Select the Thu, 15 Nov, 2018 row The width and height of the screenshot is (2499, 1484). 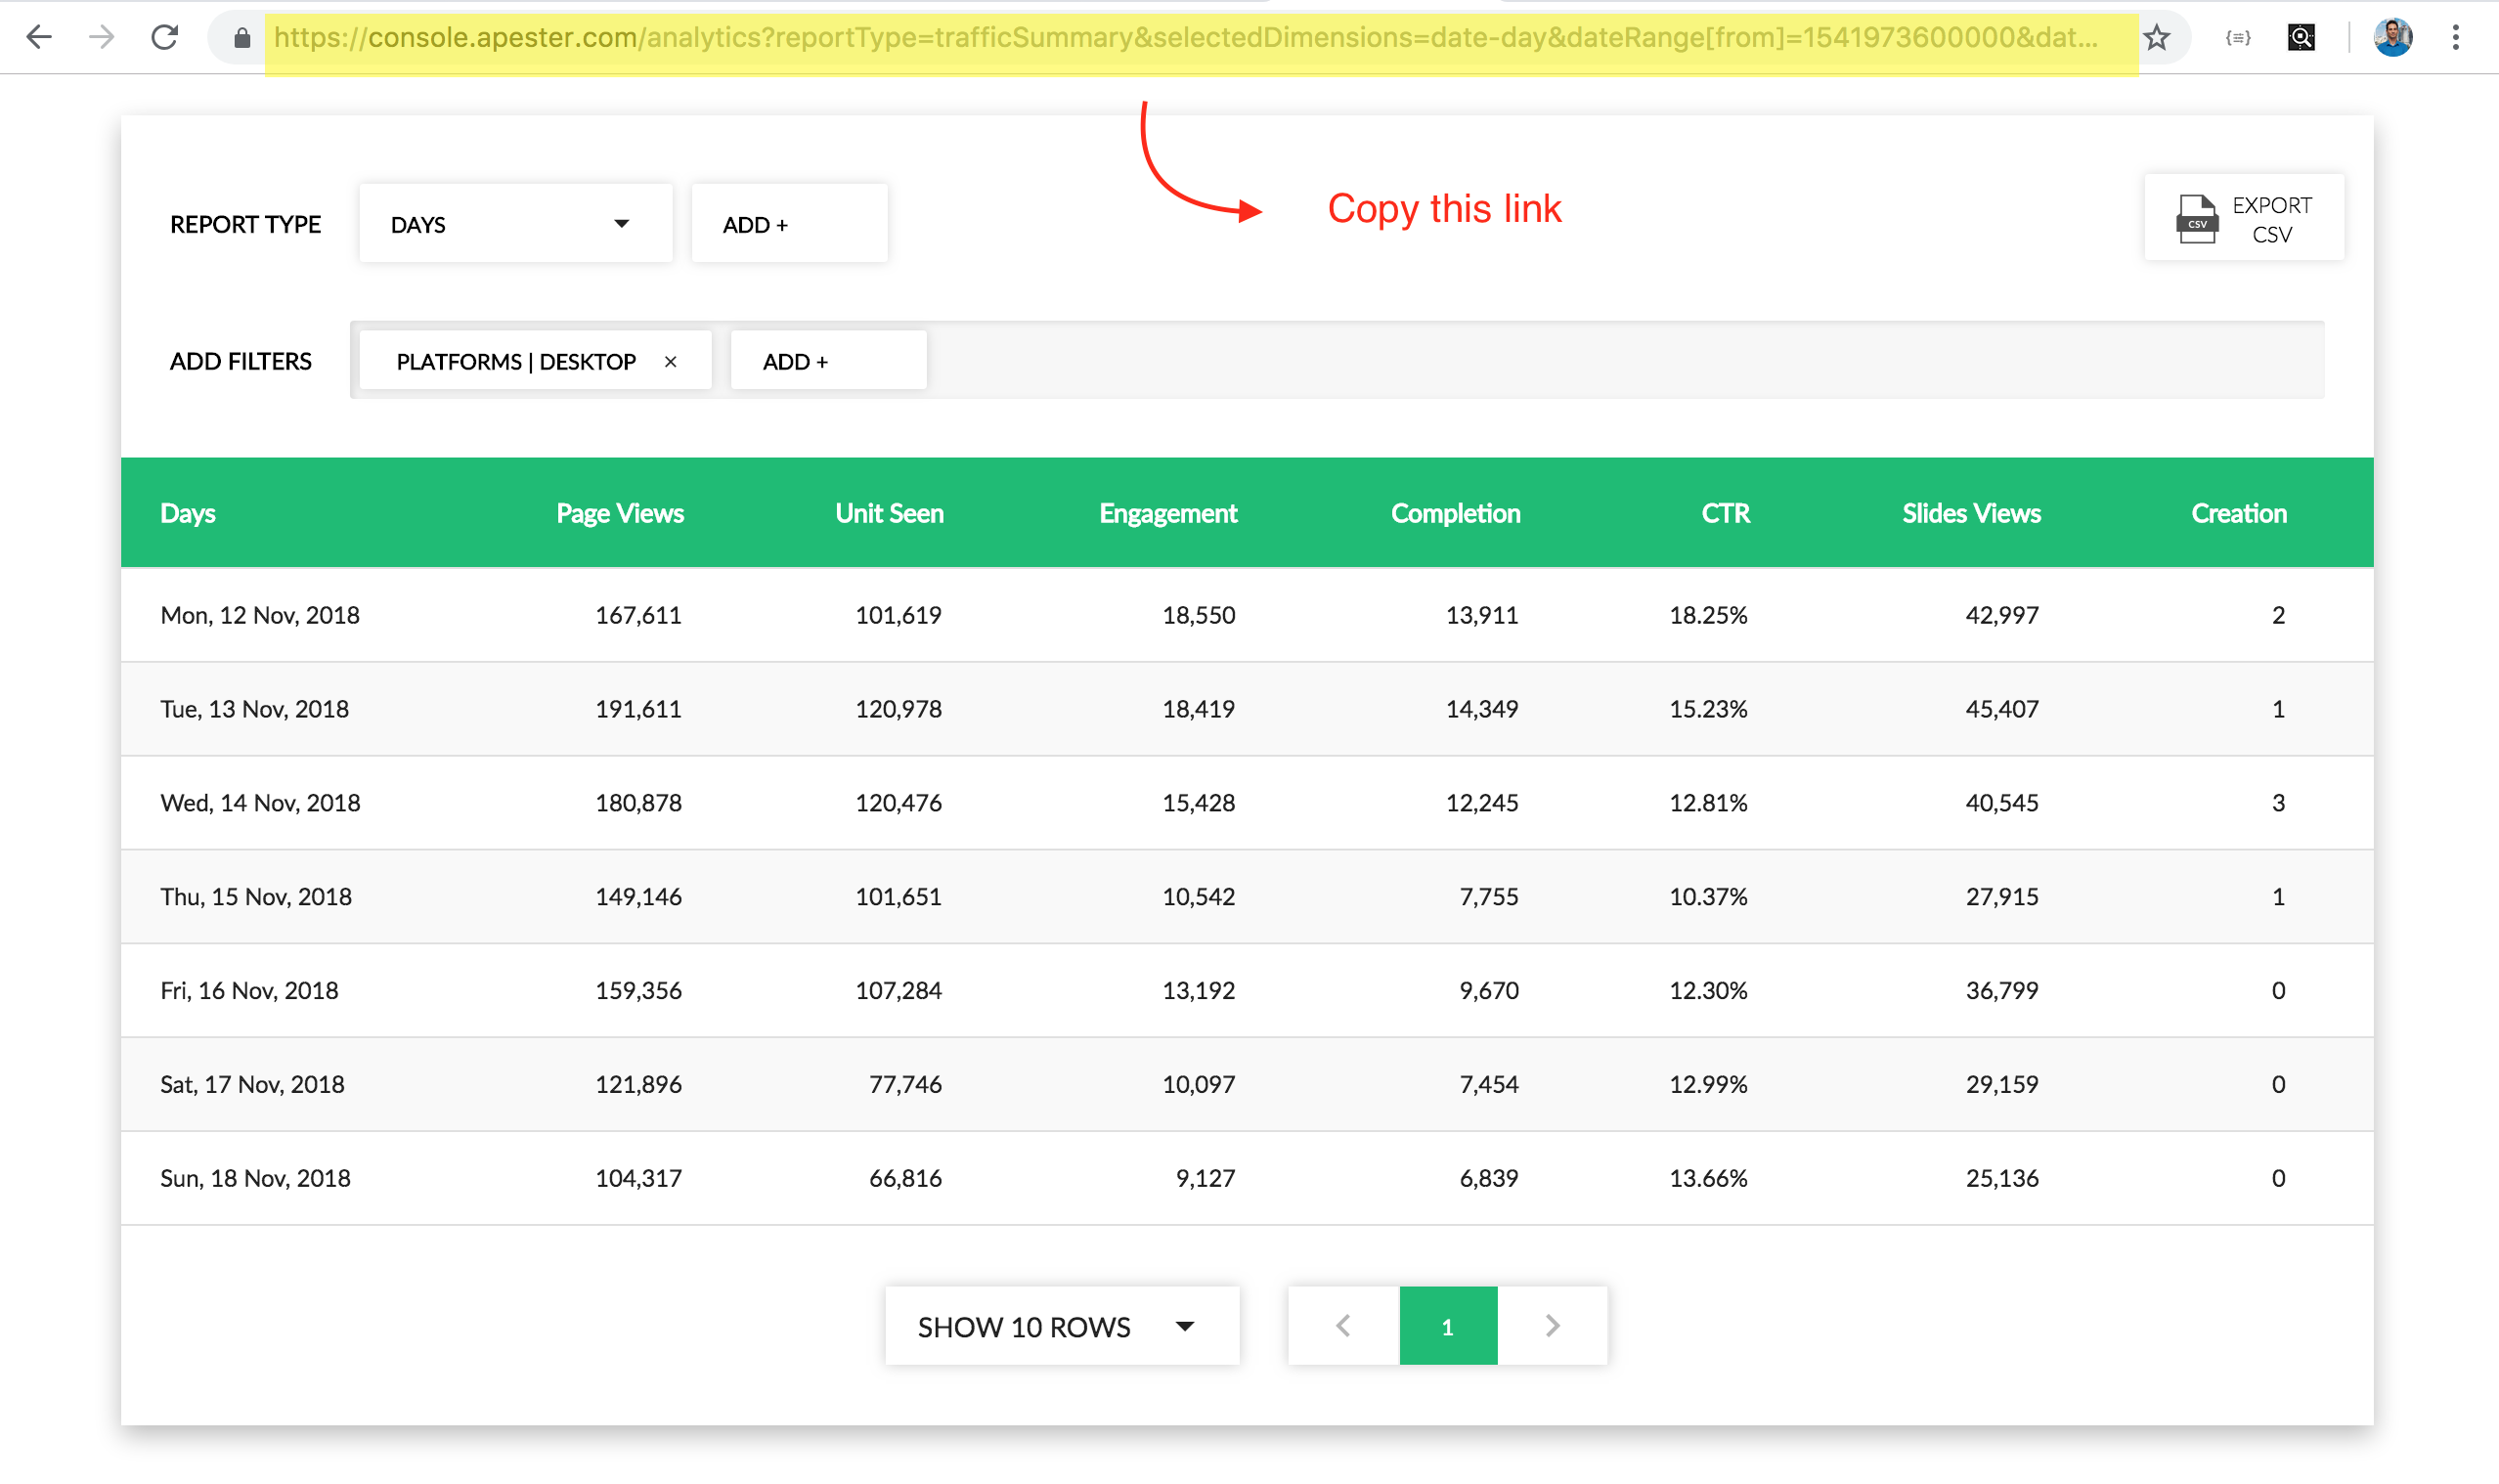point(1247,897)
